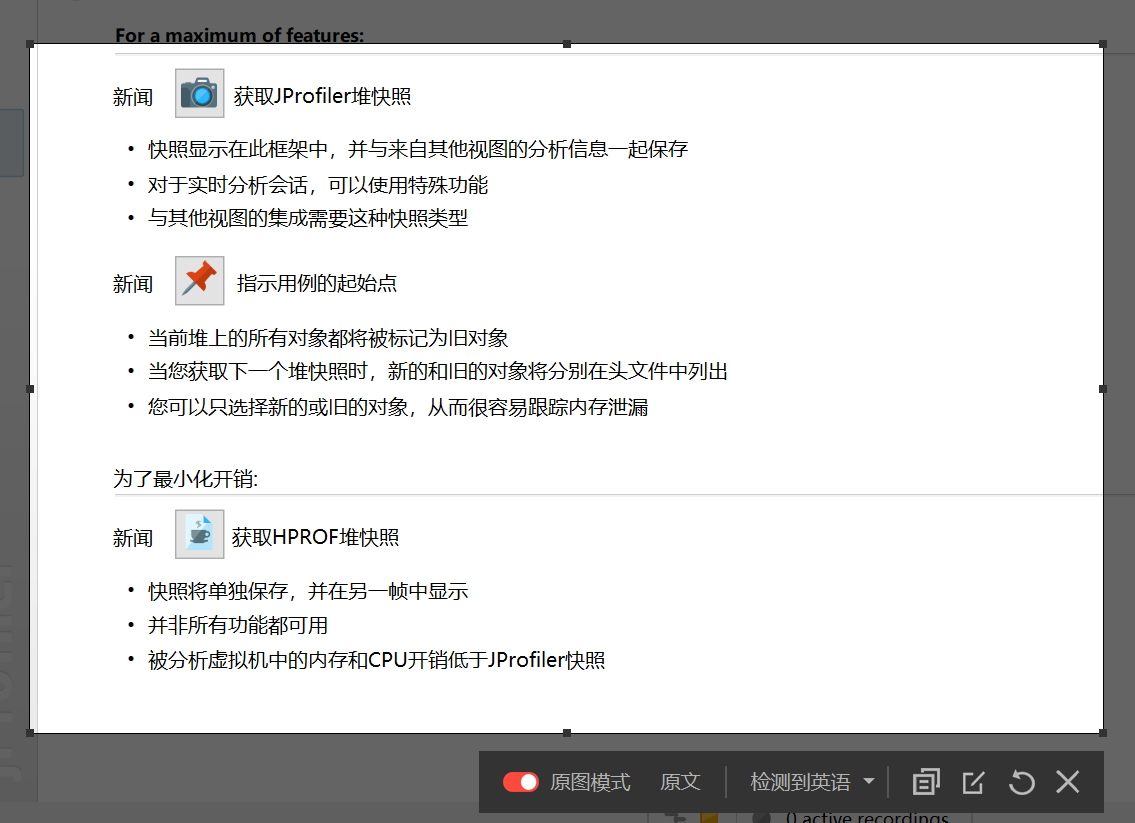This screenshot has height=823, width=1135.
Task: Select the 获取HPROF堆快照 option
Action: click(315, 537)
